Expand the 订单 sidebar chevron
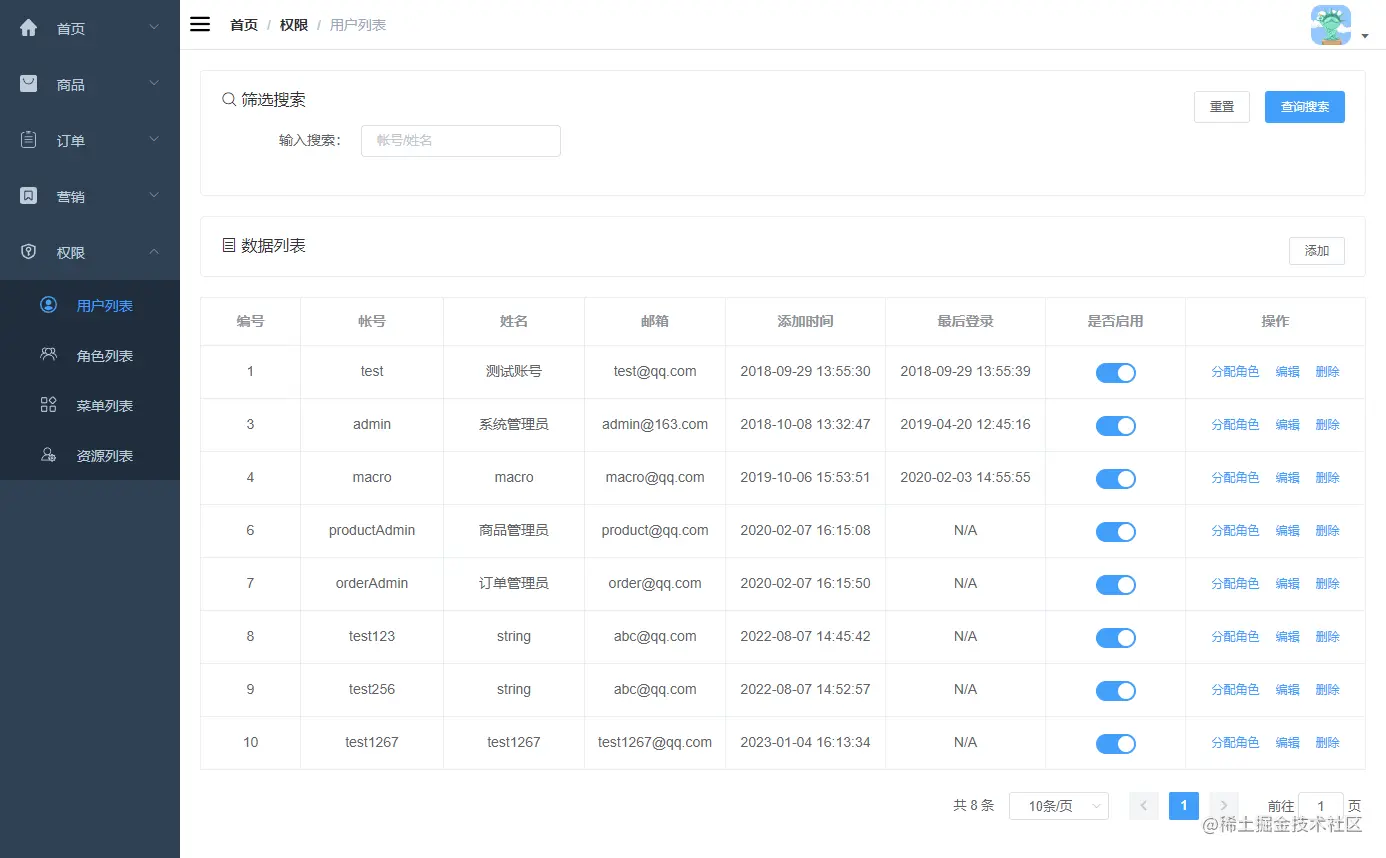1386x858 pixels. 154,139
